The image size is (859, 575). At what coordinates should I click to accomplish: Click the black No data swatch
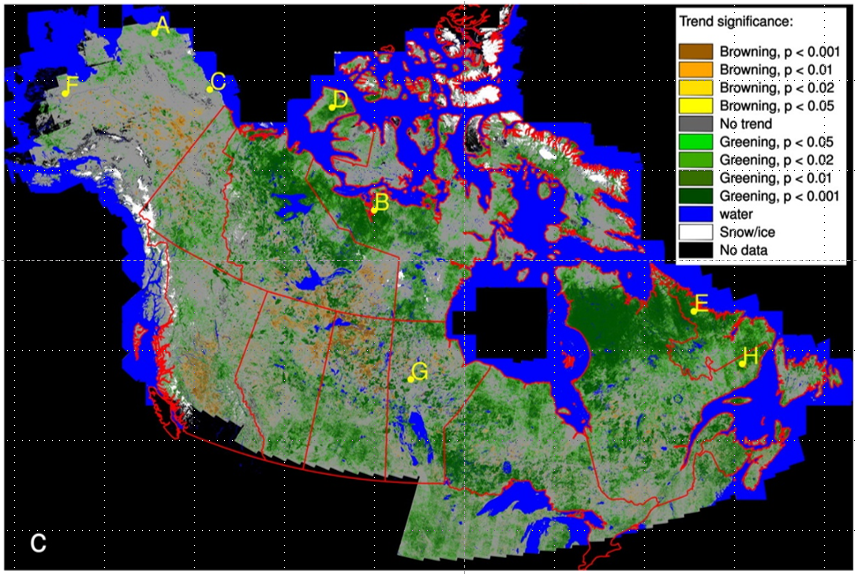point(696,249)
